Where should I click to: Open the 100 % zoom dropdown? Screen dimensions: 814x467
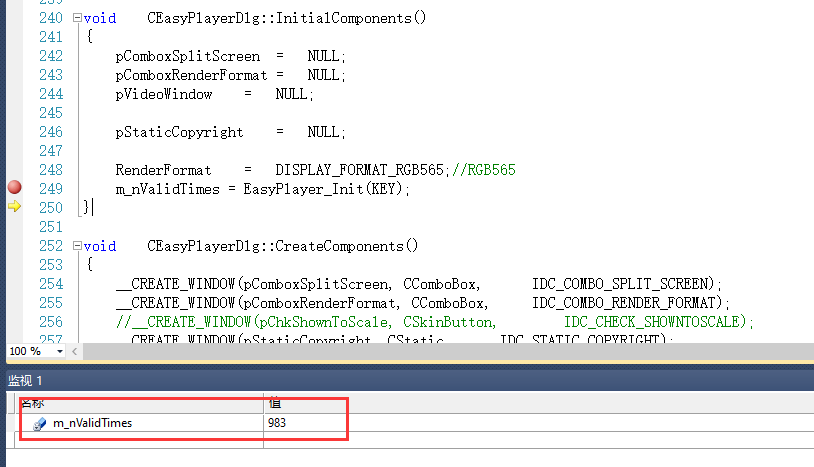coord(60,351)
